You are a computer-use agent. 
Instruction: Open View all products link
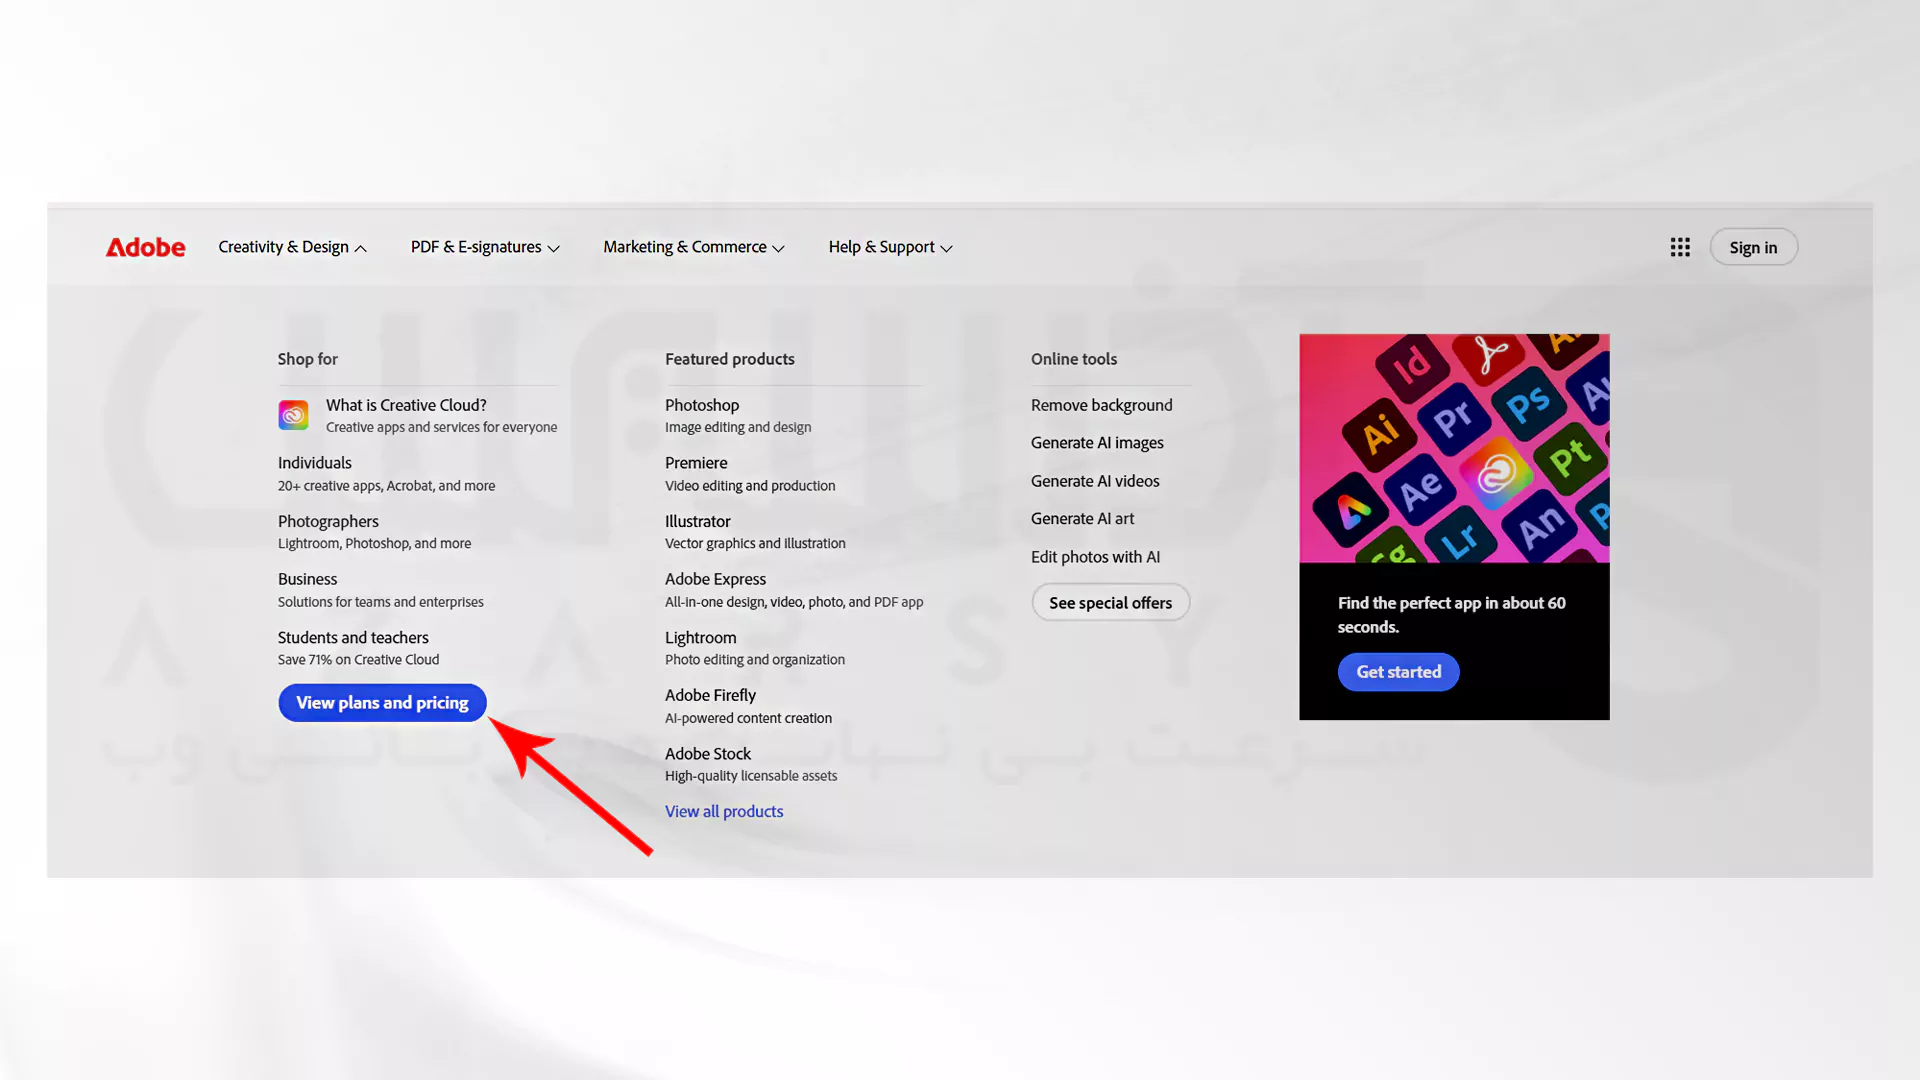coord(724,812)
